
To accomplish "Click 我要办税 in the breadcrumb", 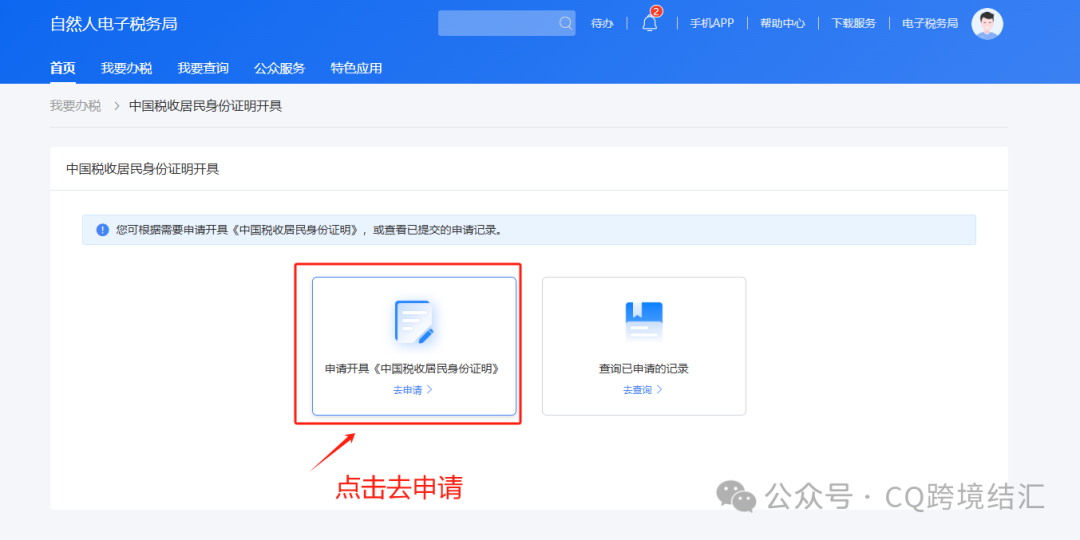I will point(75,106).
